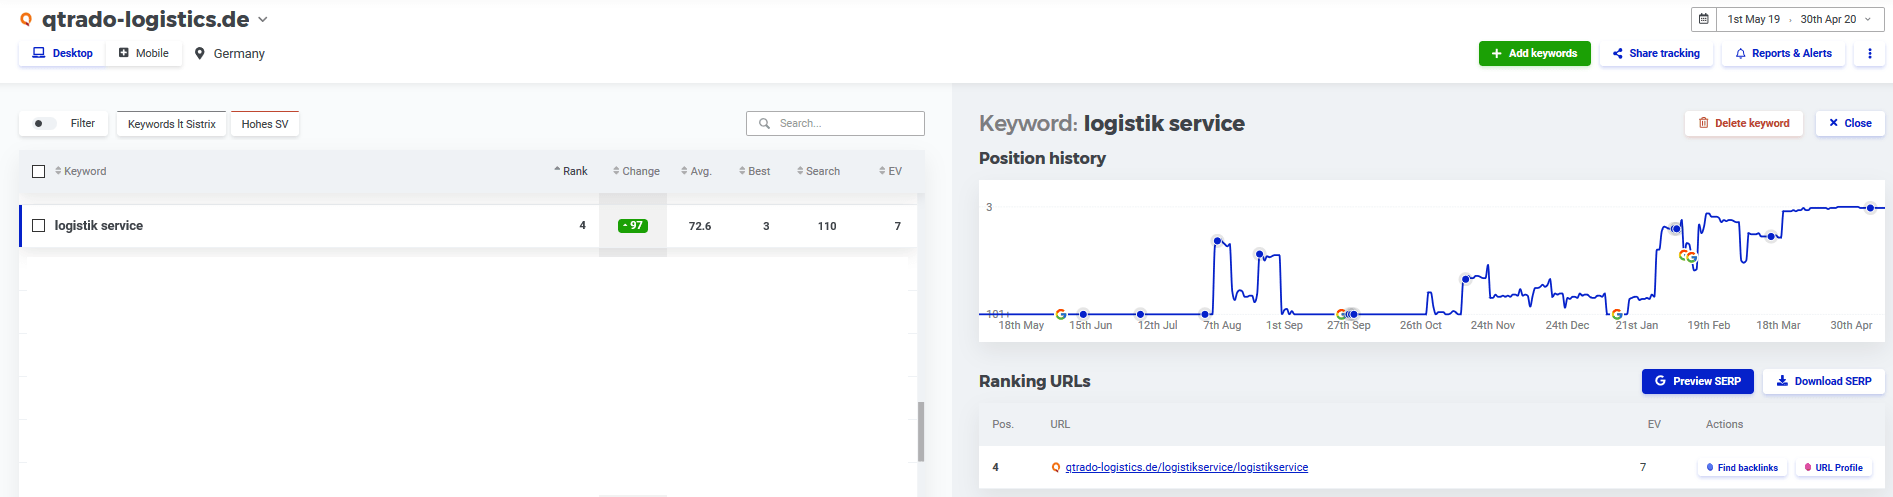Click the Share tracking button
This screenshot has height=497, width=1893.
(x=1656, y=53)
